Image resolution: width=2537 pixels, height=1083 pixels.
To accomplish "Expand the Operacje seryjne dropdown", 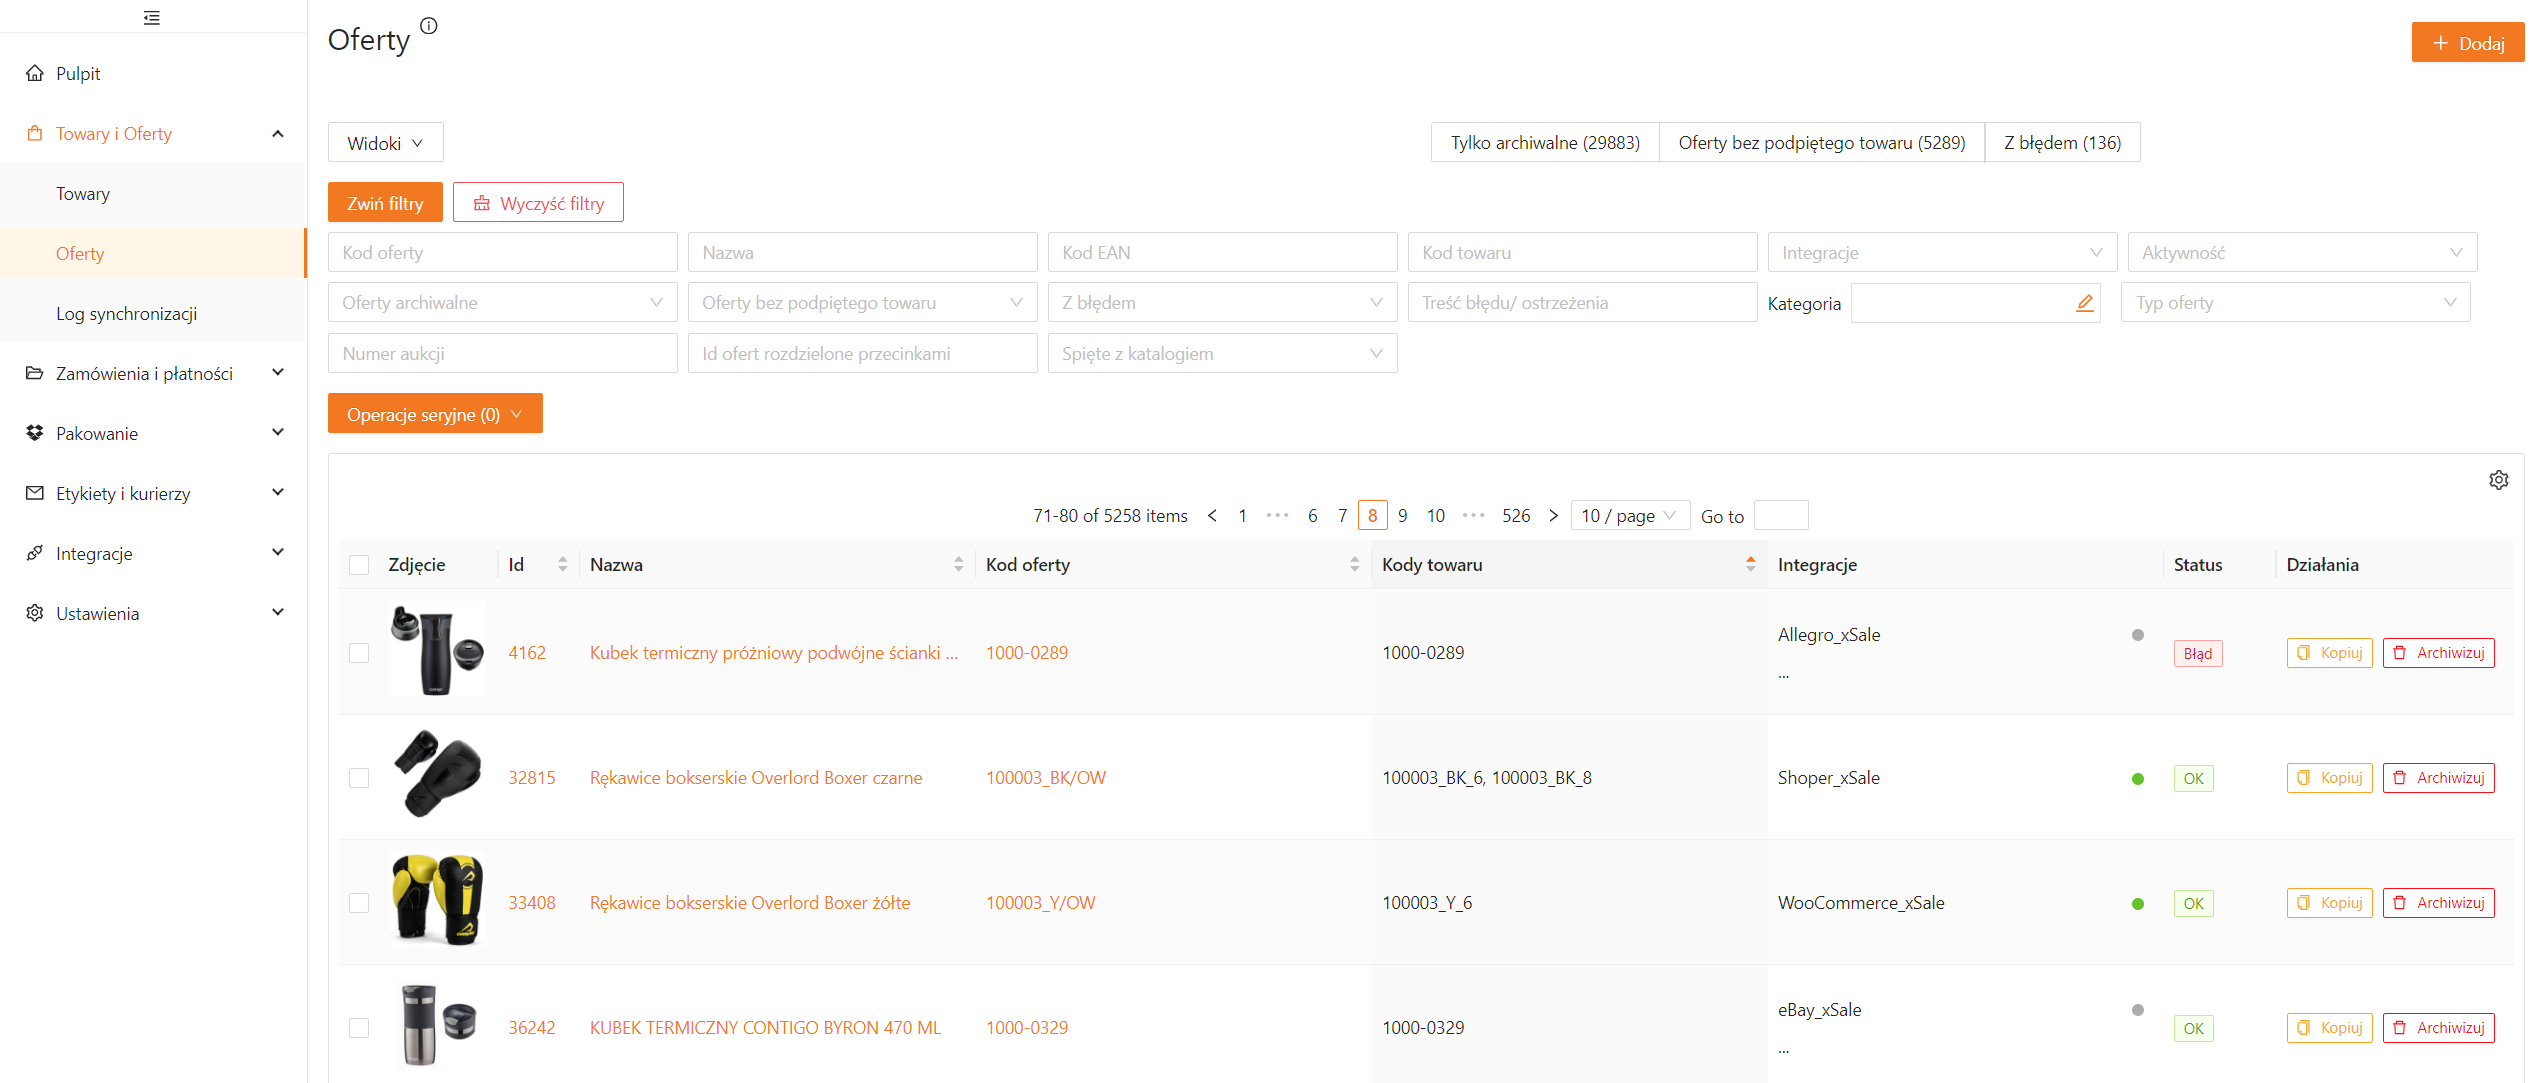I will click(x=435, y=414).
